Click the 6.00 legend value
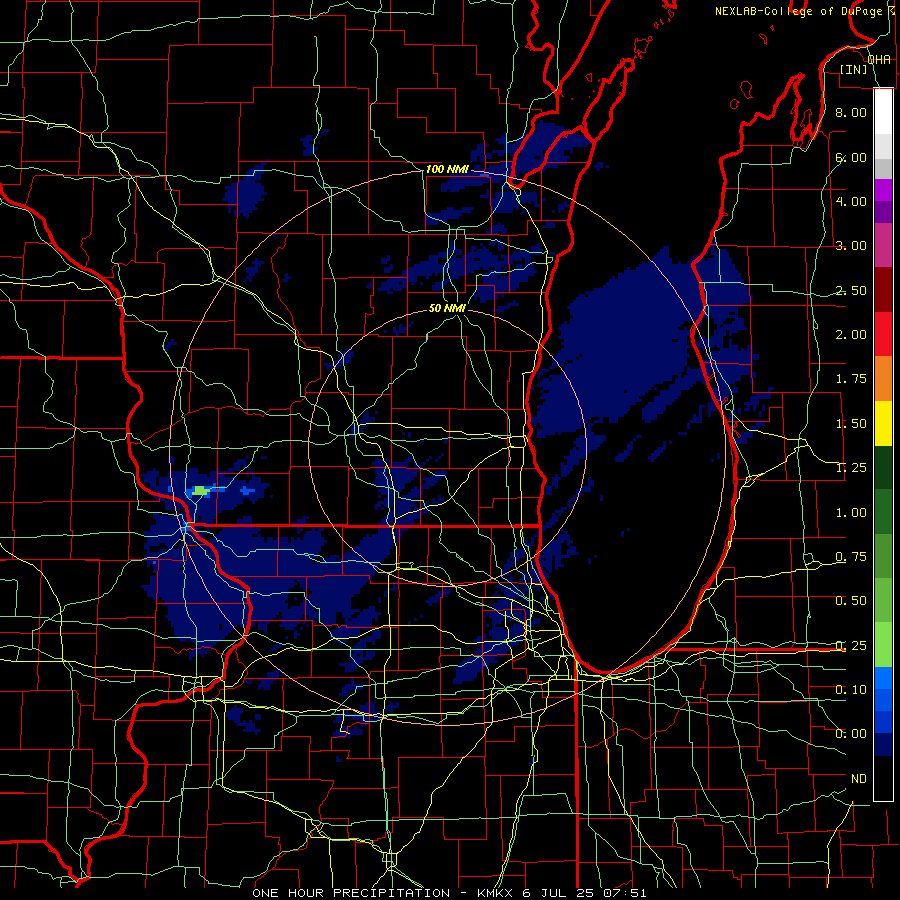This screenshot has height=900, width=900. 851,157
